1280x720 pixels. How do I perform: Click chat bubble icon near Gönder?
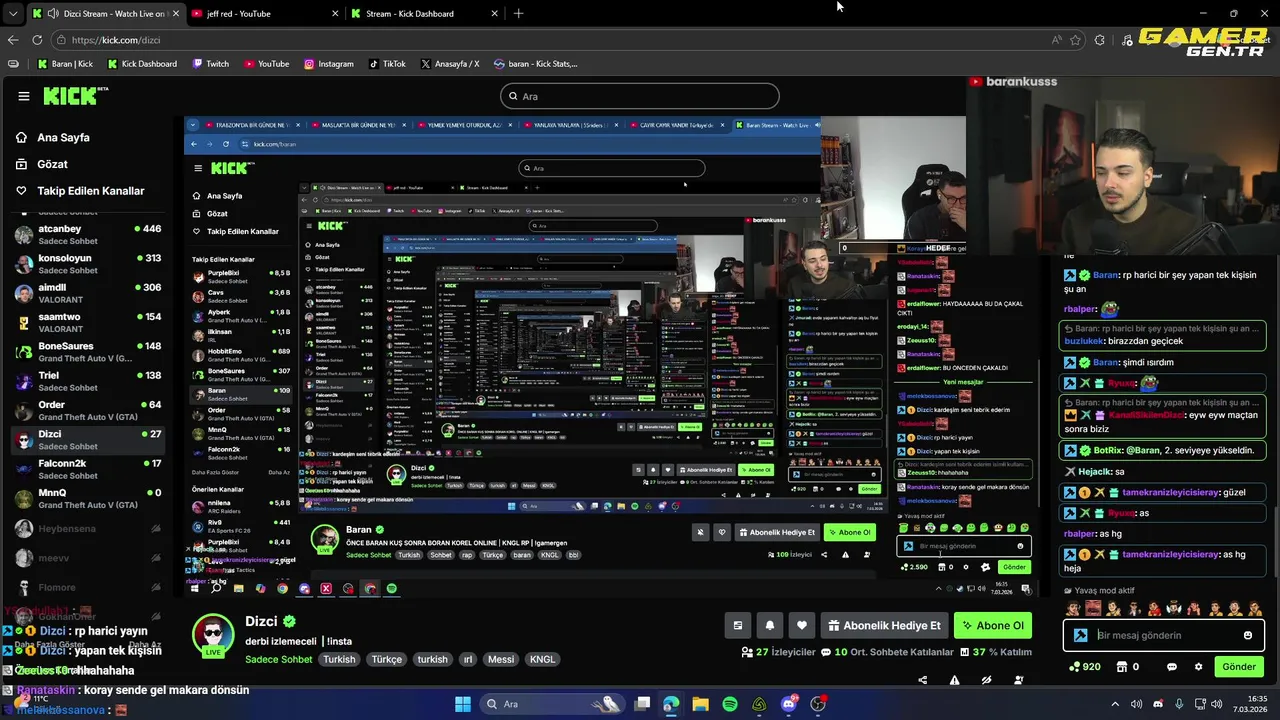pos(1171,667)
